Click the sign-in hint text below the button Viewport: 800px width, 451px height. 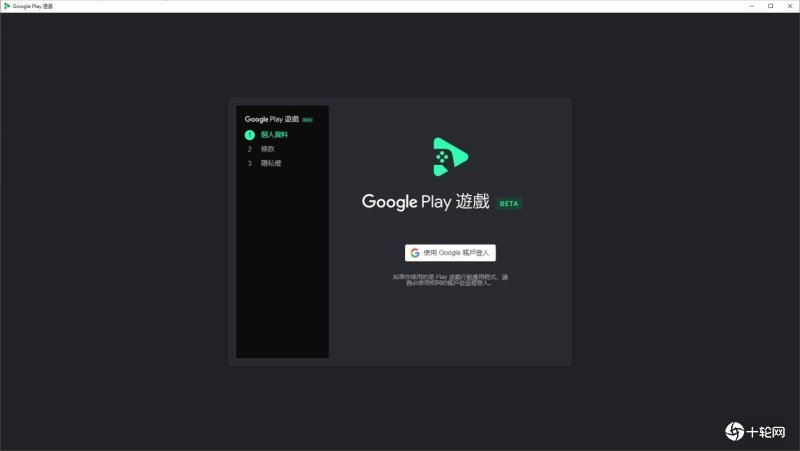coord(450,280)
